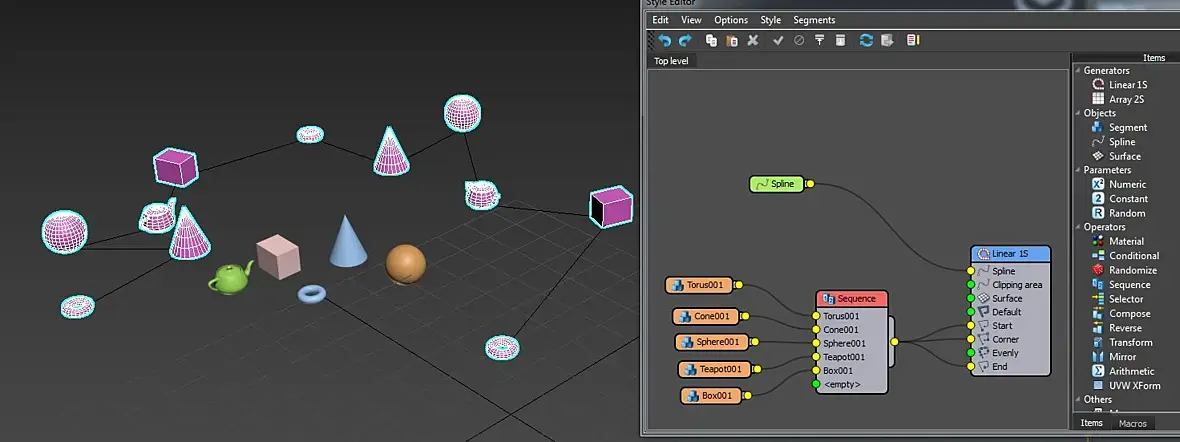Switch to the Items tab at the bottom

(x=1091, y=423)
